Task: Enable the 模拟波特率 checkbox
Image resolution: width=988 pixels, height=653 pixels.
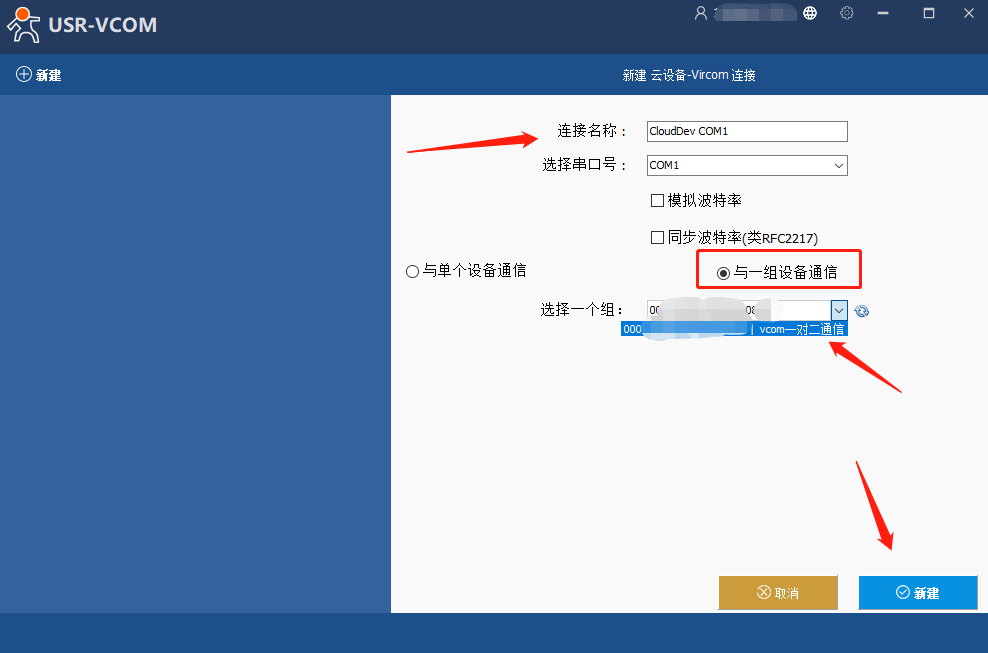Action: [x=657, y=200]
